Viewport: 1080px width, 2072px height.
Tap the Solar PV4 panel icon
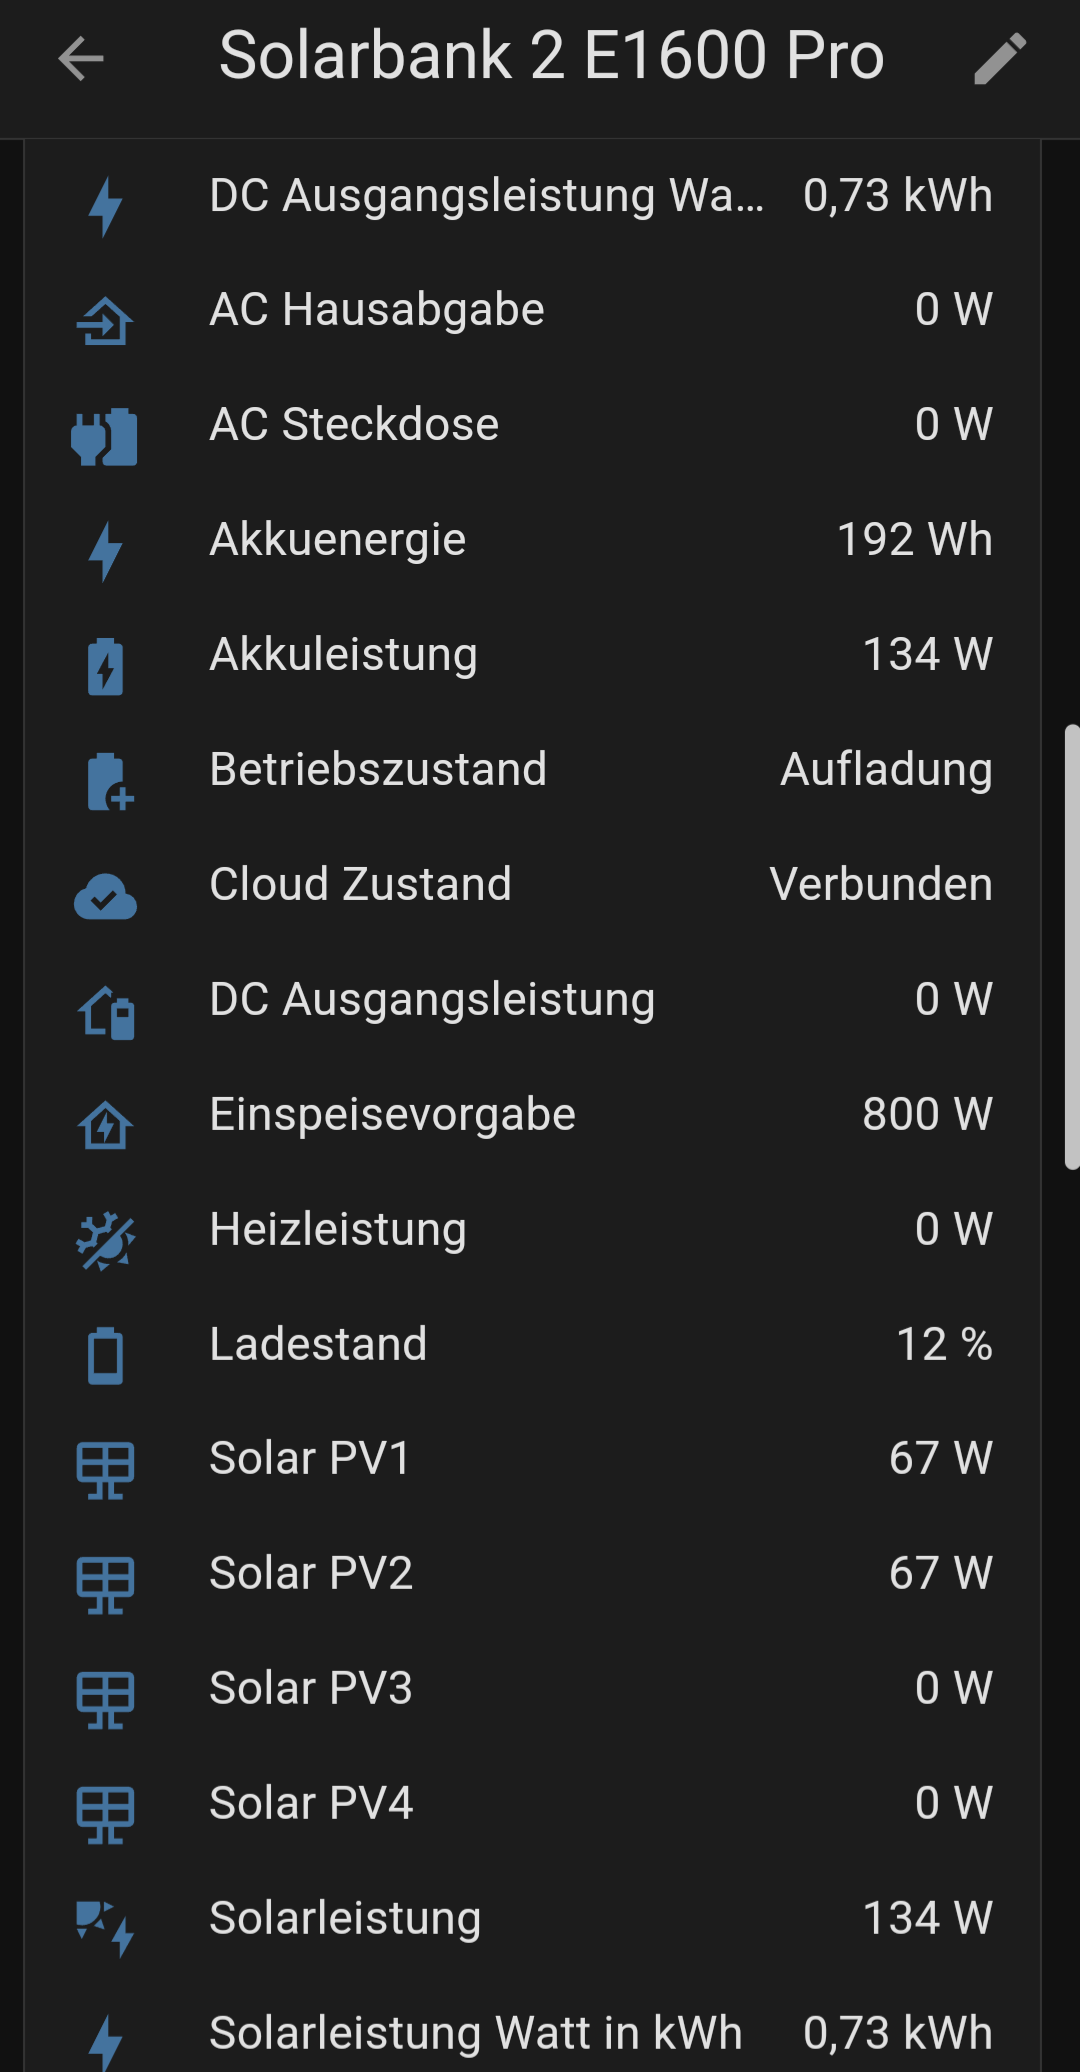click(x=105, y=1816)
